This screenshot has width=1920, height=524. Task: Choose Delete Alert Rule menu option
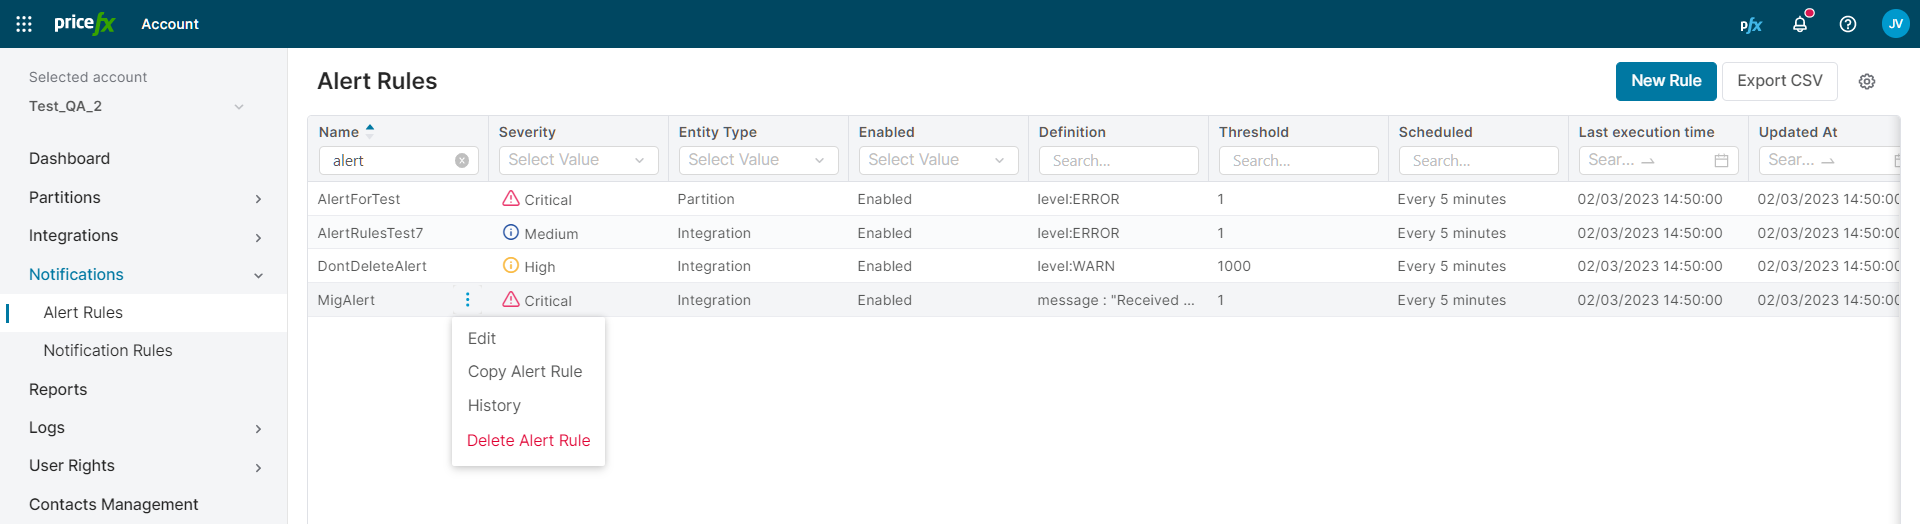[528, 441]
